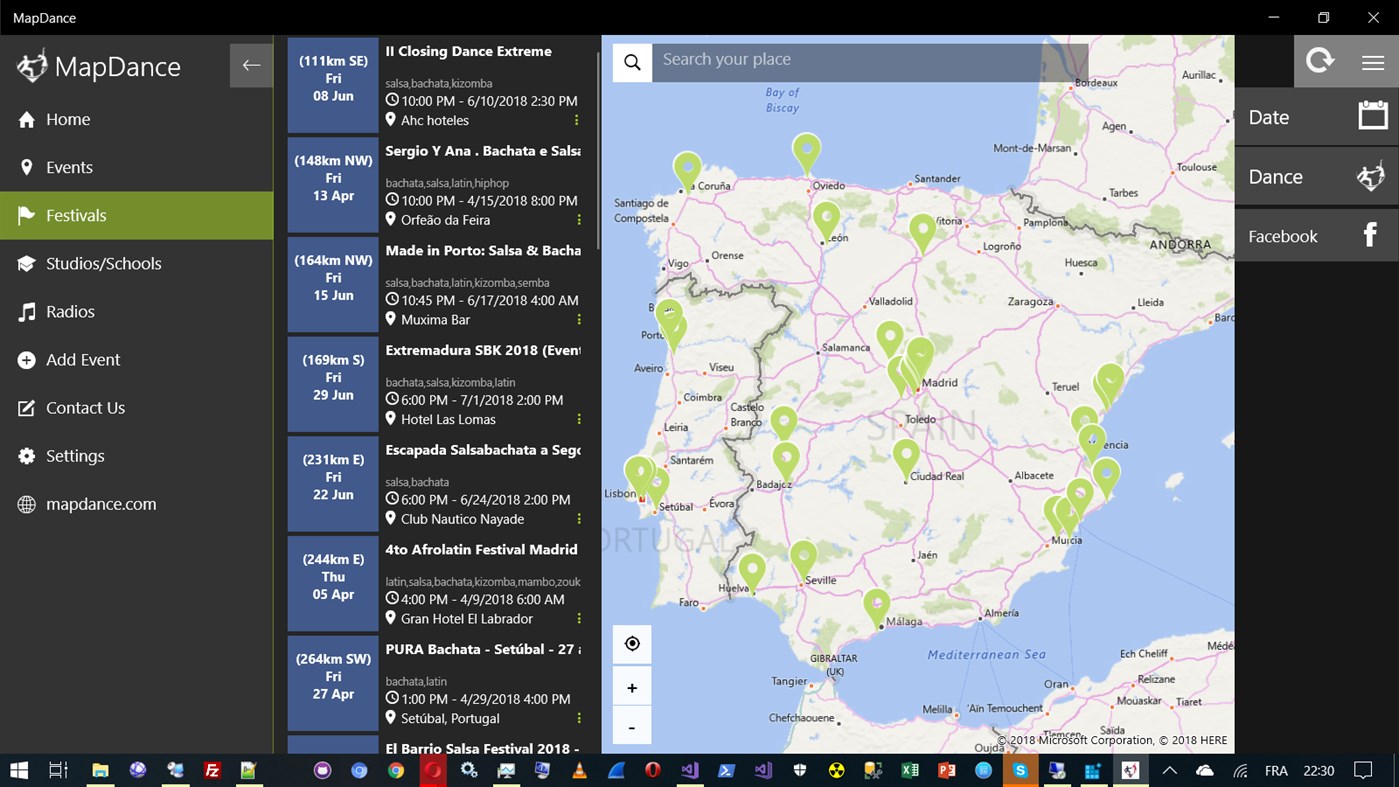This screenshot has width=1399, height=787.
Task: Show hidden system tray icons
Action: pos(1169,770)
